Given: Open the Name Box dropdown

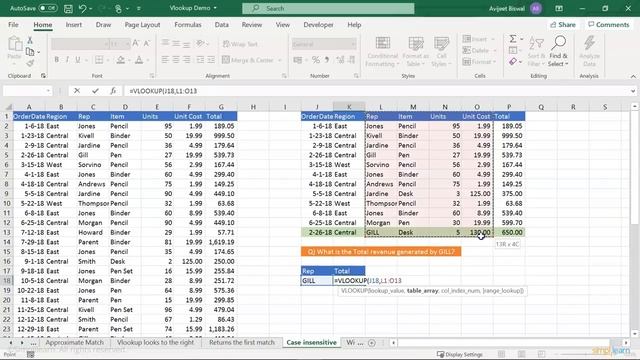Looking at the screenshot, I should [x=48, y=91].
